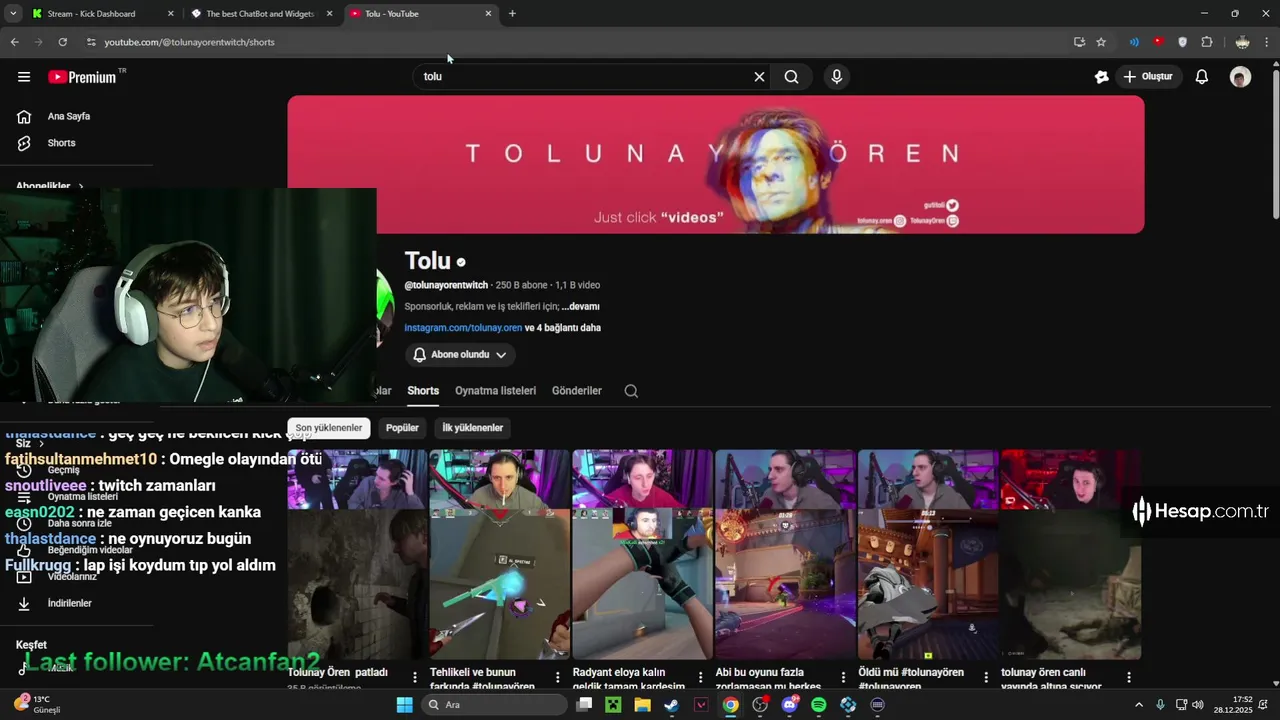
Task: Open the Chrome profile avatar
Action: tap(1242, 42)
